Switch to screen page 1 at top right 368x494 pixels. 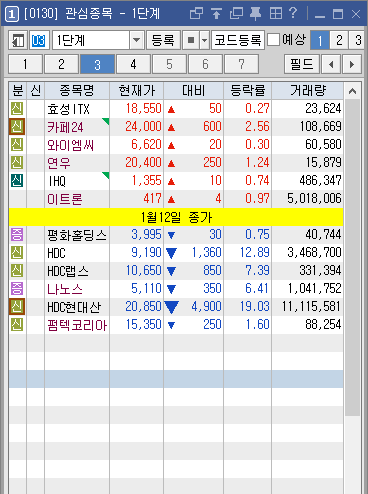(x=320, y=40)
